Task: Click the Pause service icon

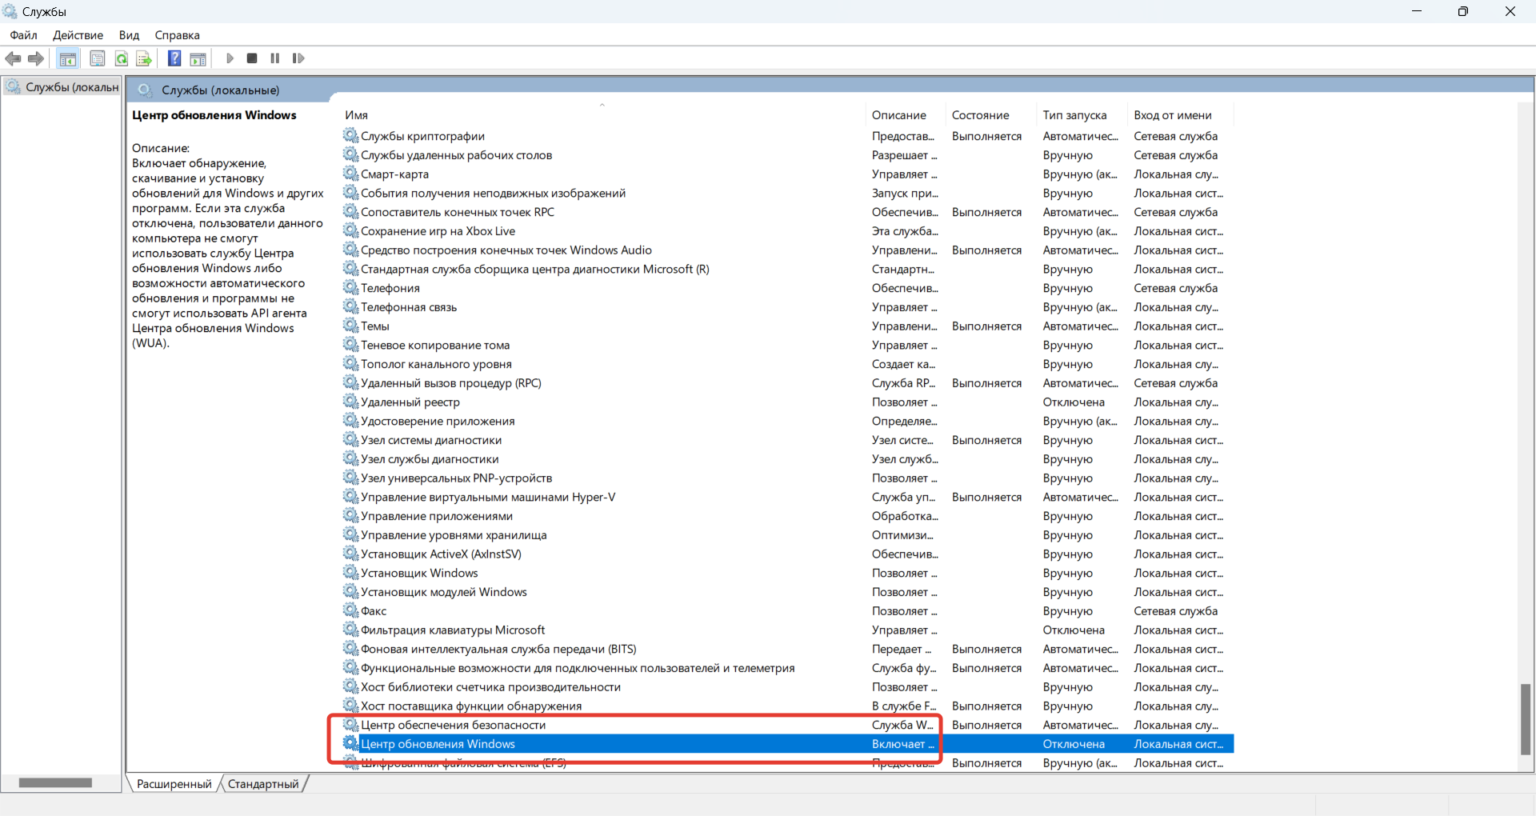Action: 275,58
